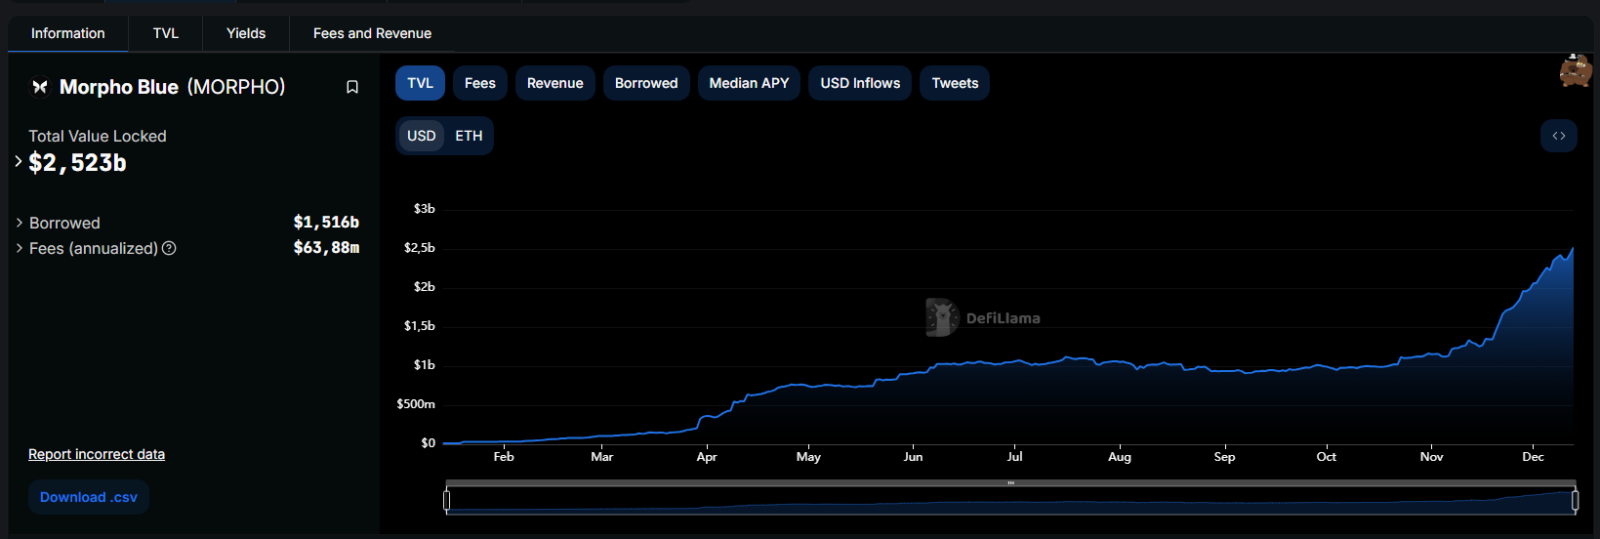Bookmark Morpho Blue protocol
1600x539 pixels.
pyautogui.click(x=352, y=87)
